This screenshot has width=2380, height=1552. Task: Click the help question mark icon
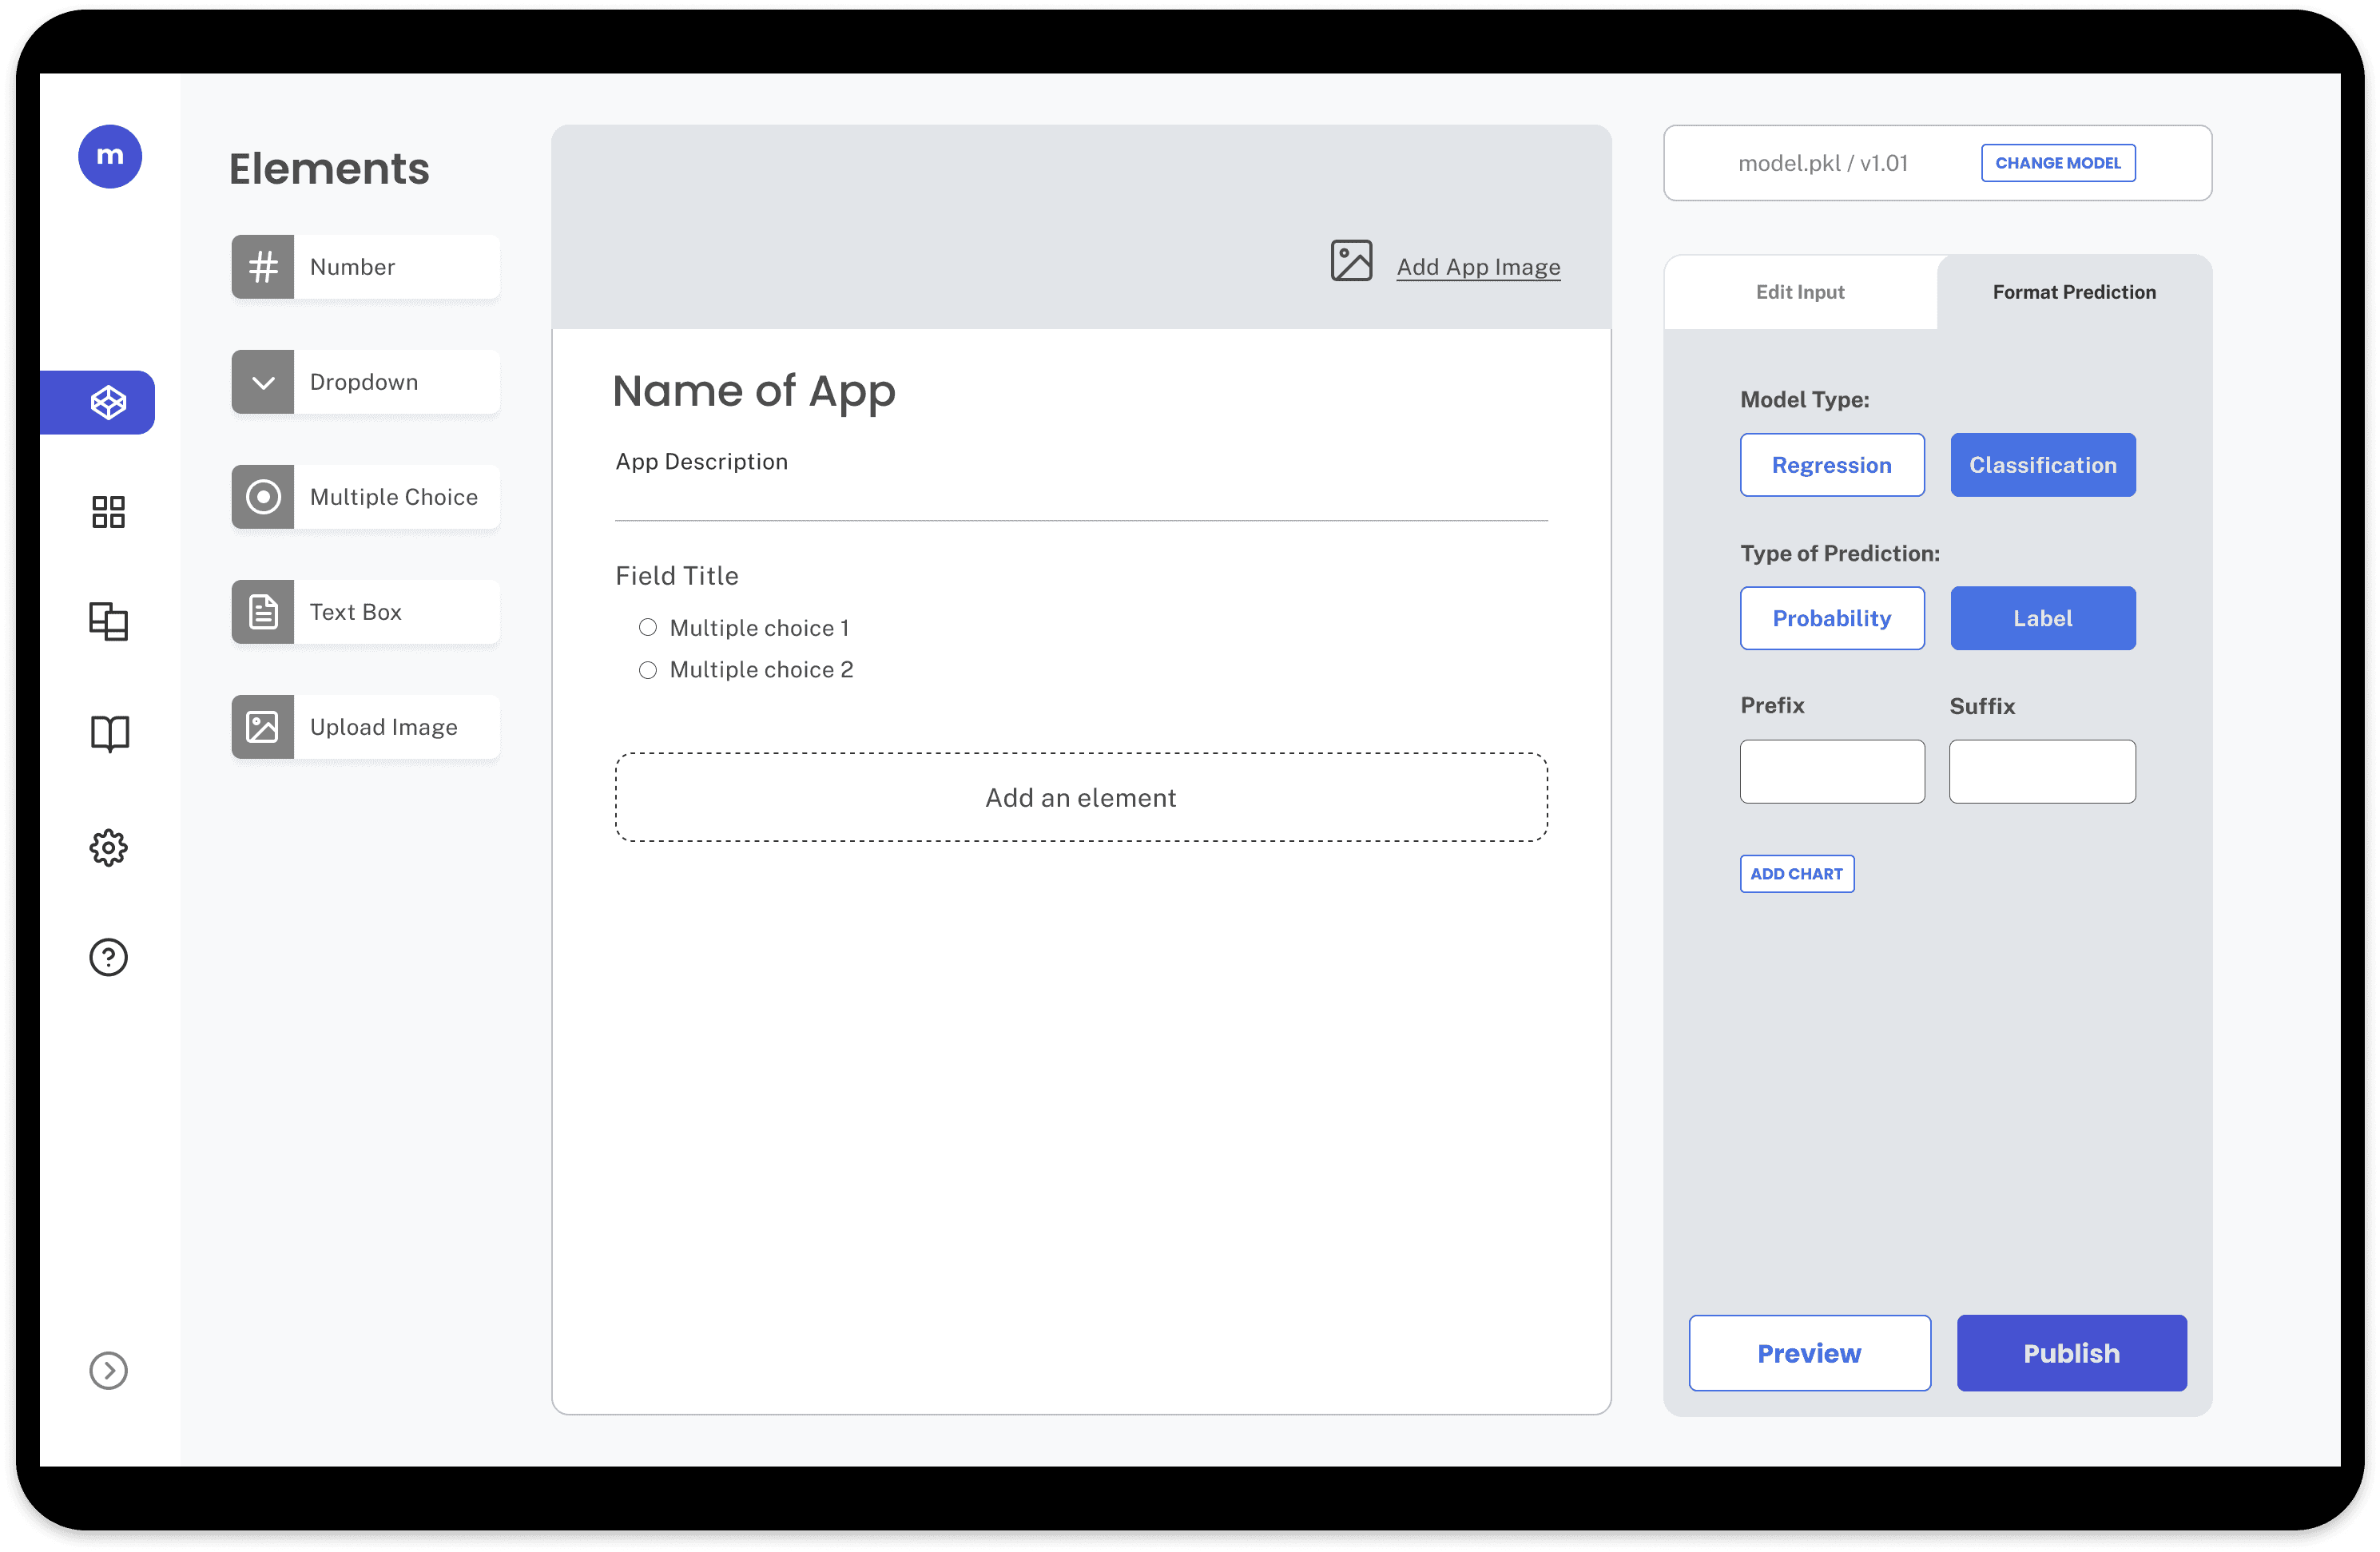tap(108, 958)
